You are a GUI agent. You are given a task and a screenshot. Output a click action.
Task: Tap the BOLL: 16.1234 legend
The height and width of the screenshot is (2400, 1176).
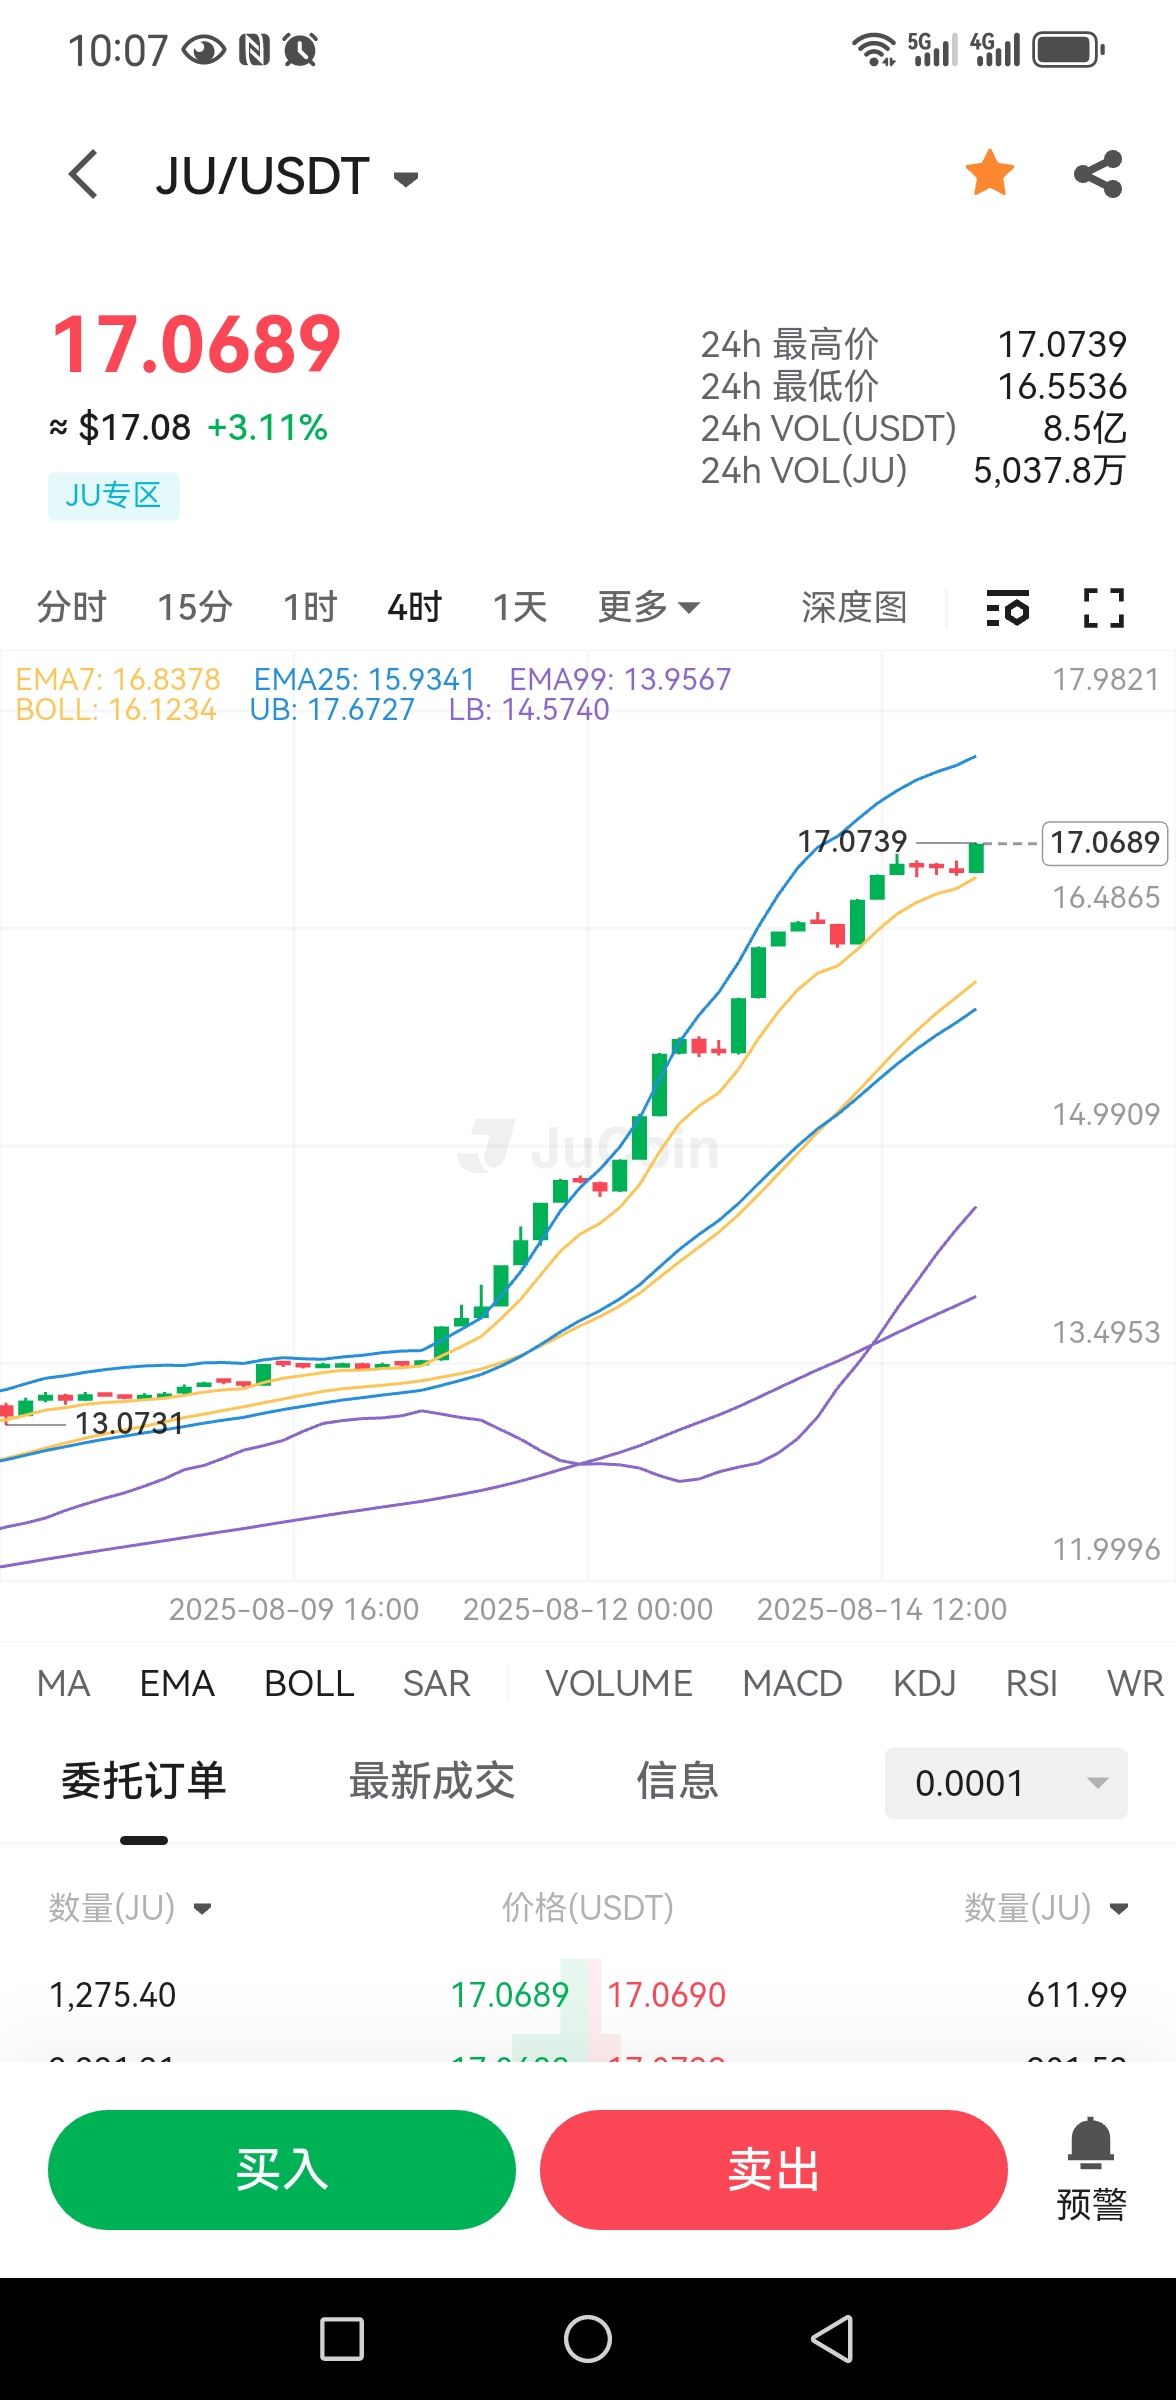(116, 710)
